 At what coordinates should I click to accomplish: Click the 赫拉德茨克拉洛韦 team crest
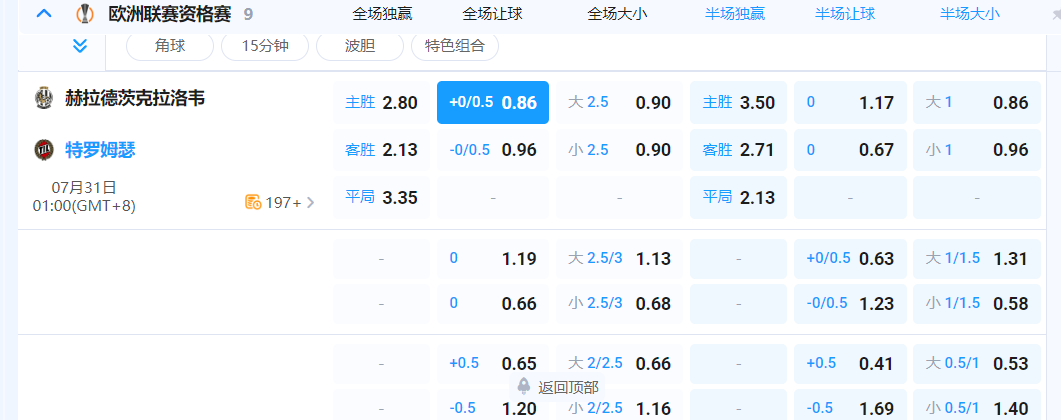(x=44, y=98)
